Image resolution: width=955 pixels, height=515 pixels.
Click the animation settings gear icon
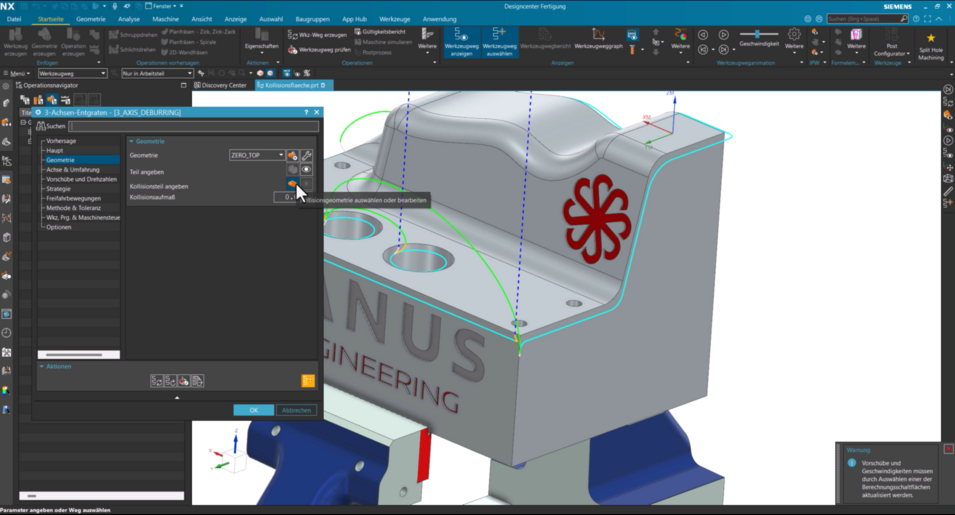pos(794,34)
